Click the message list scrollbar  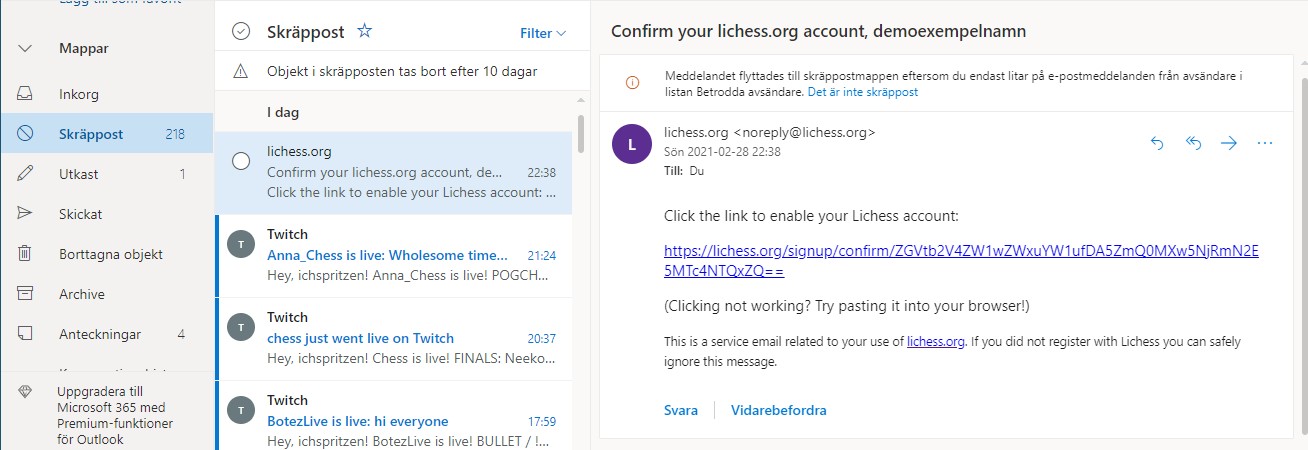click(x=580, y=131)
